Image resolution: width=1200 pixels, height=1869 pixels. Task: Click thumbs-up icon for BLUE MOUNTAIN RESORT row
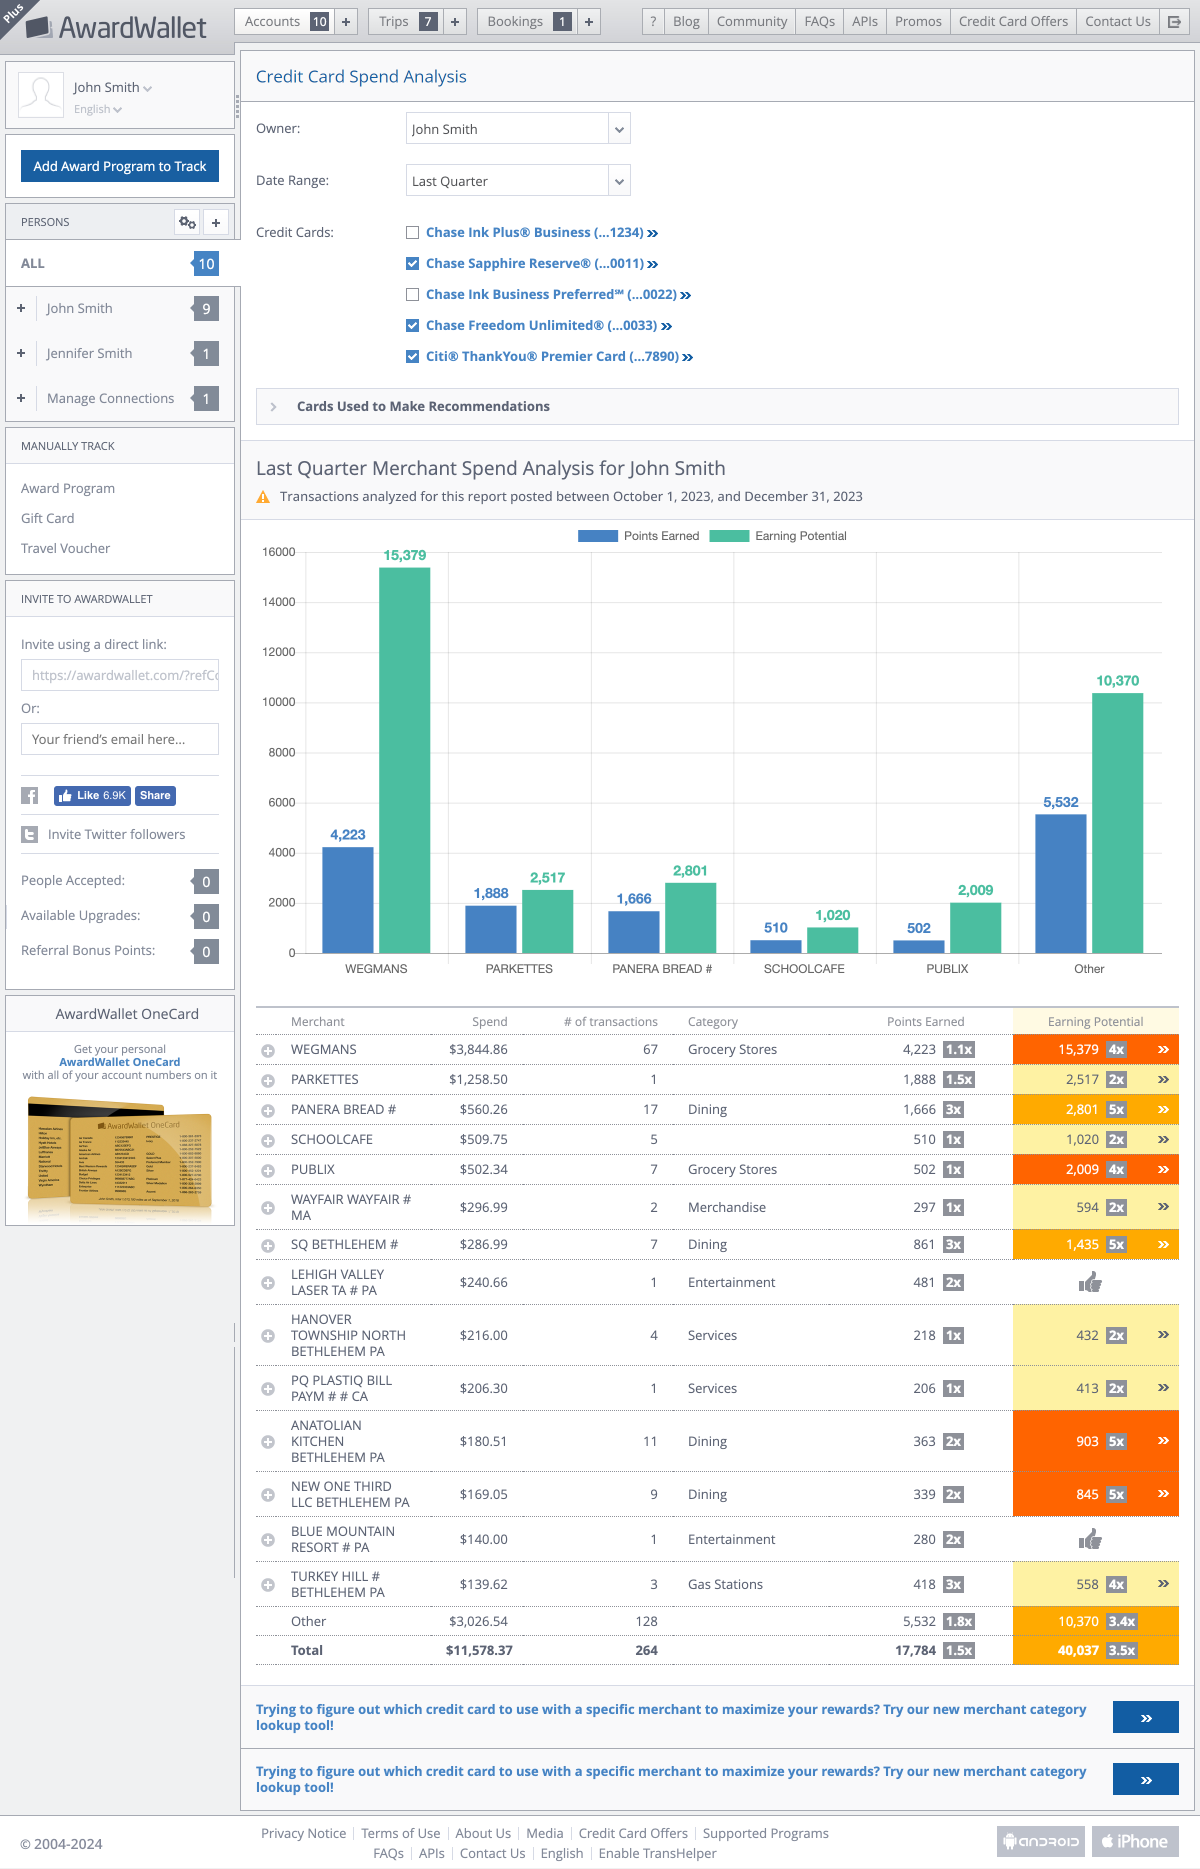[1090, 1539]
